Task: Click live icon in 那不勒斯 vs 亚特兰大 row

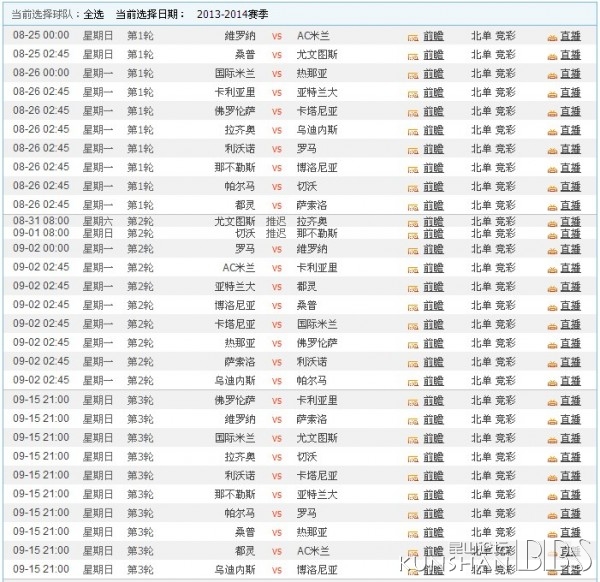Action: (552, 496)
